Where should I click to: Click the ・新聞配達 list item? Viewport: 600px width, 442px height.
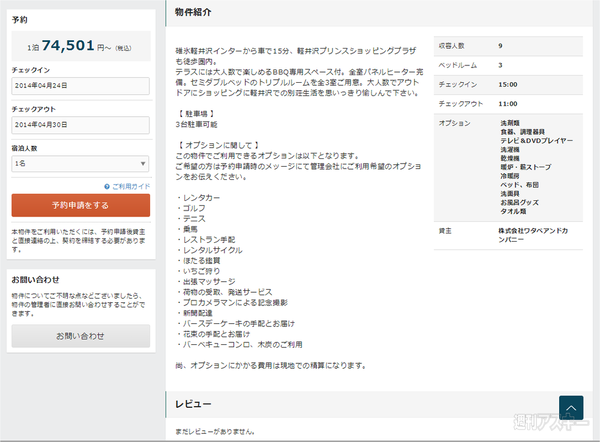(x=194, y=313)
